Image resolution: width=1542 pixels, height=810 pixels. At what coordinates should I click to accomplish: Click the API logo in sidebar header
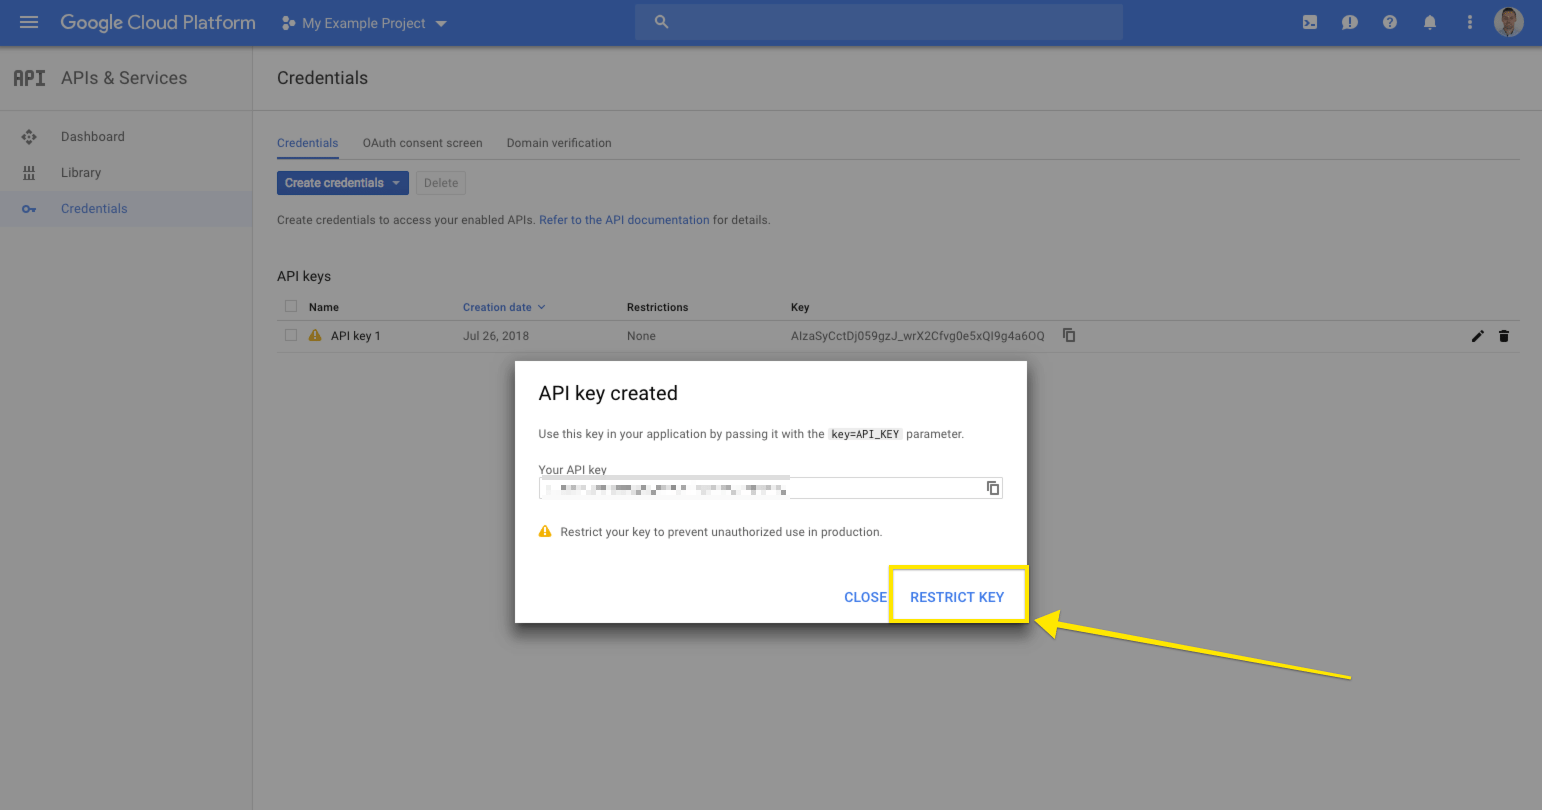pos(29,78)
